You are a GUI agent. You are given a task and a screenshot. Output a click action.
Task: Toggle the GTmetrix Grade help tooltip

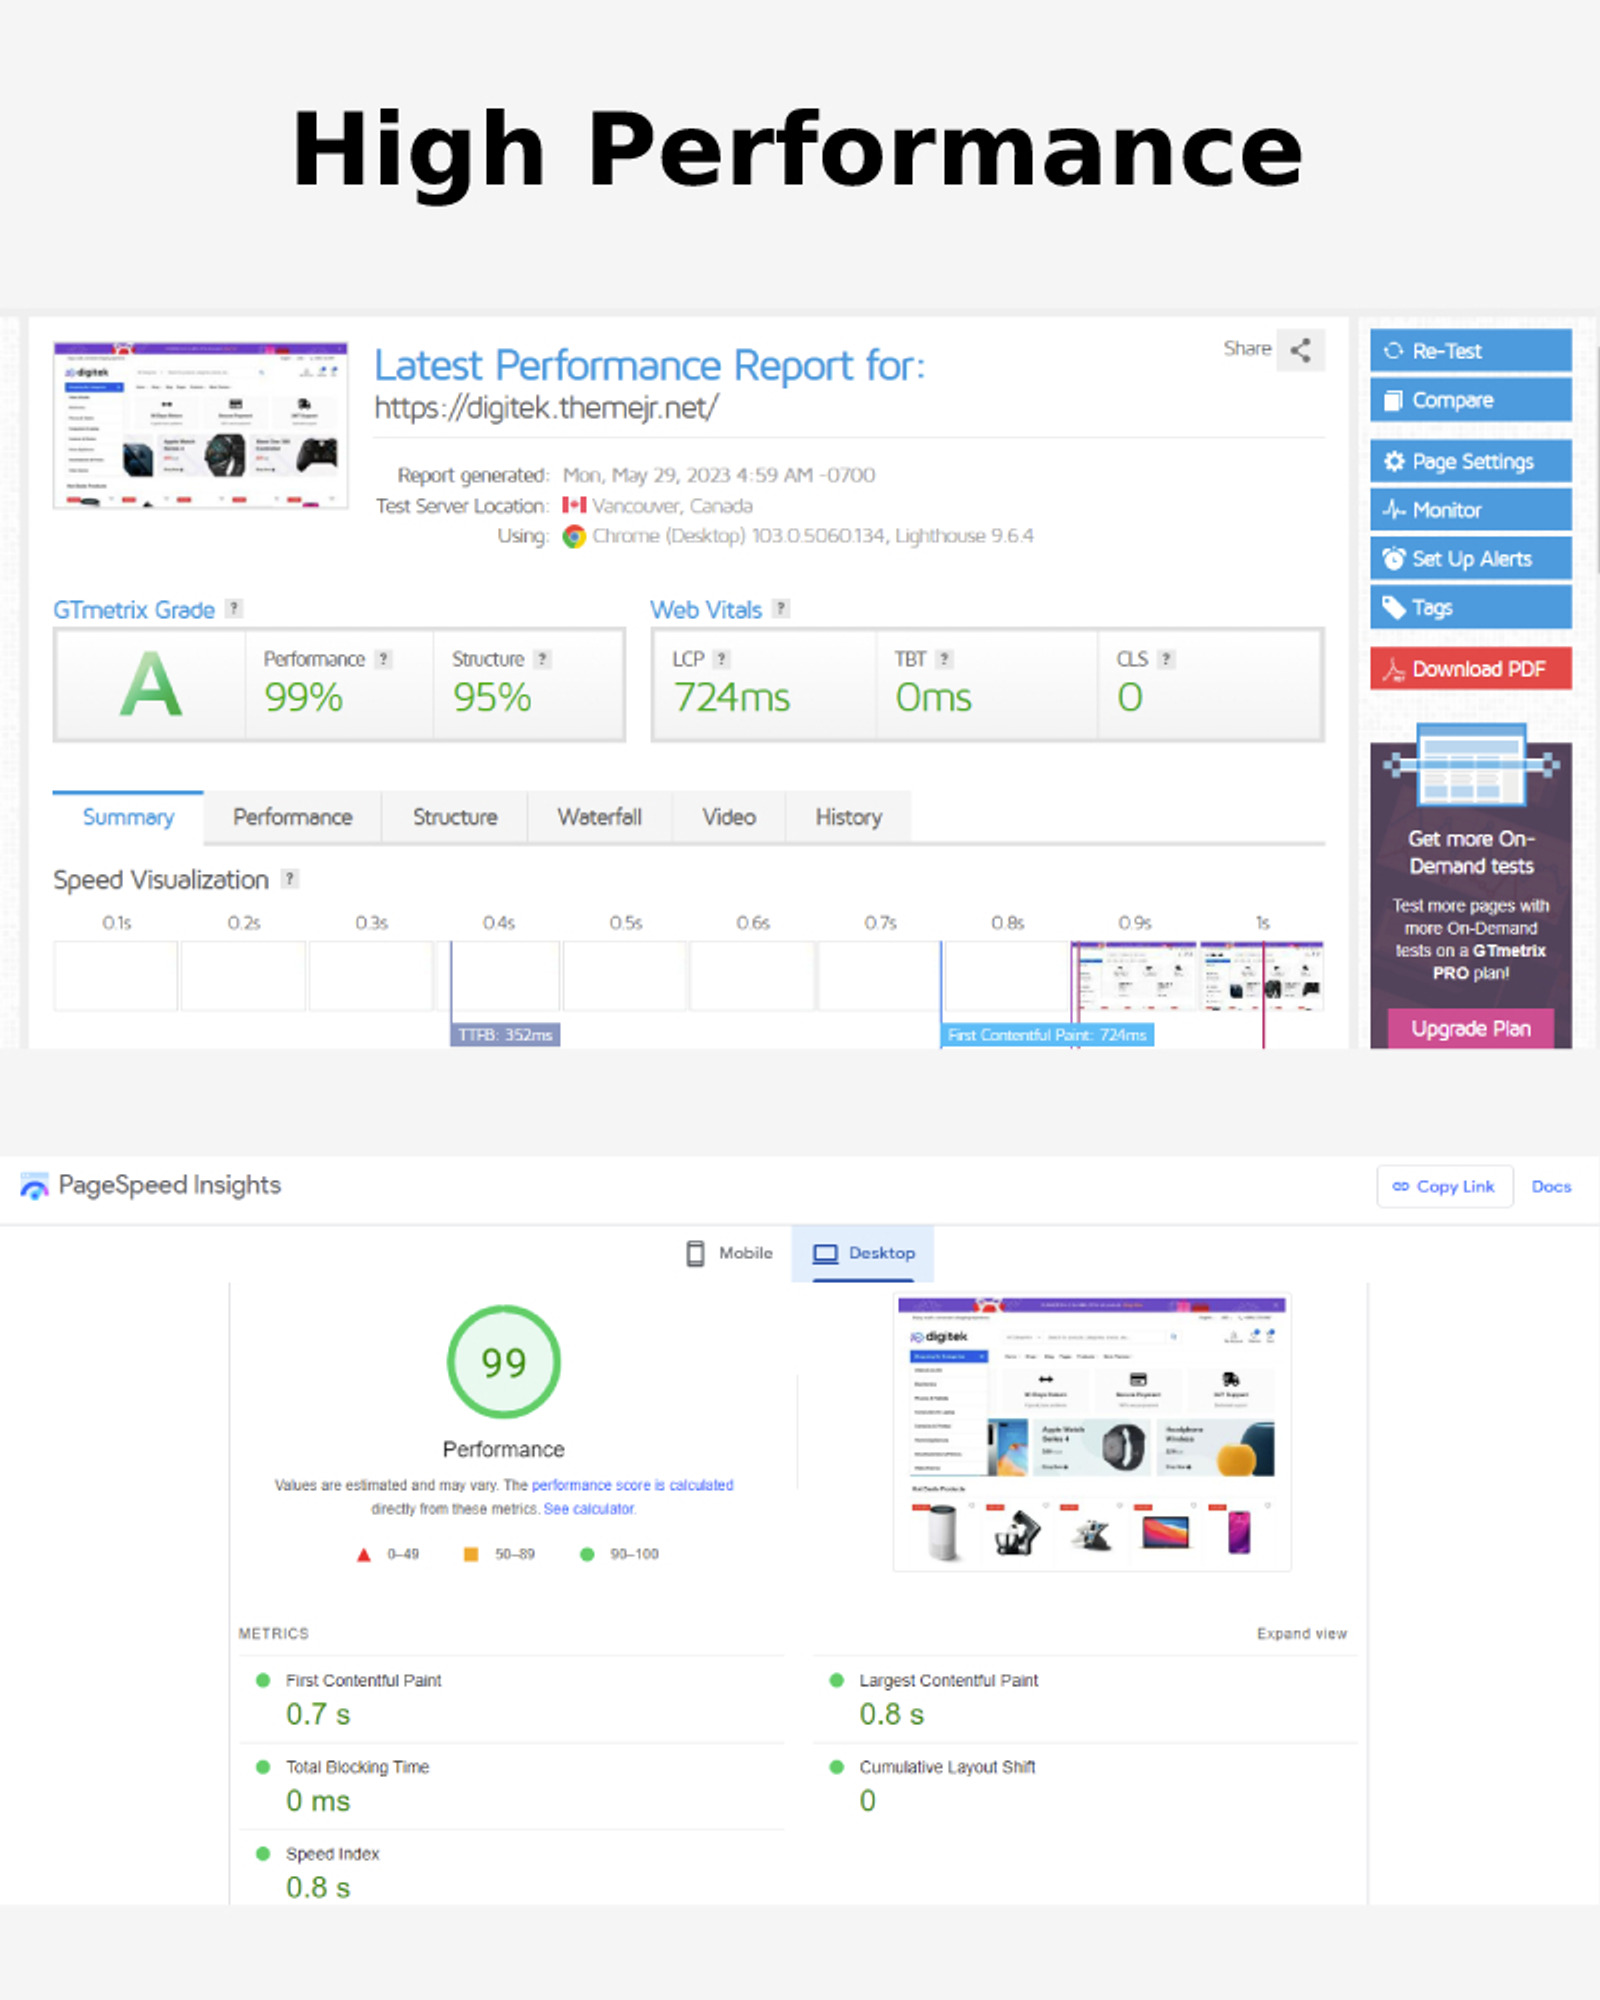233,608
